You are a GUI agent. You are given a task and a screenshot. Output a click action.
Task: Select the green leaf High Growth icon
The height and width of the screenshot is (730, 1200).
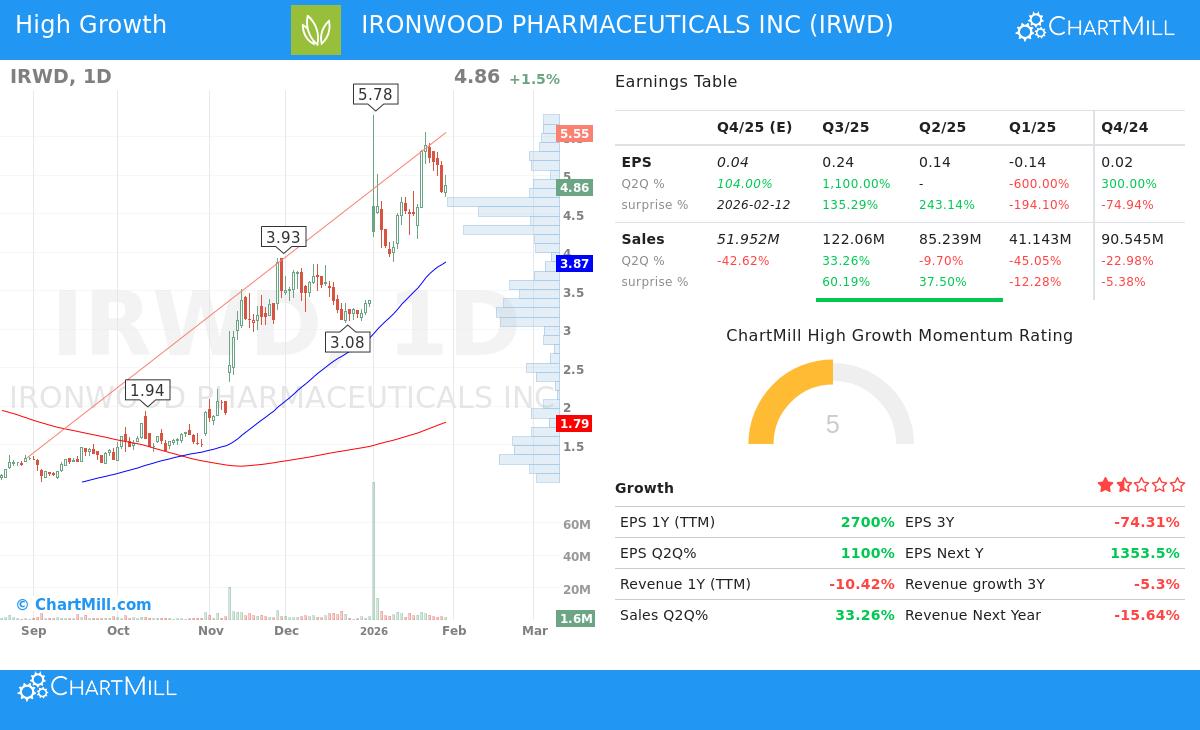(x=315, y=25)
